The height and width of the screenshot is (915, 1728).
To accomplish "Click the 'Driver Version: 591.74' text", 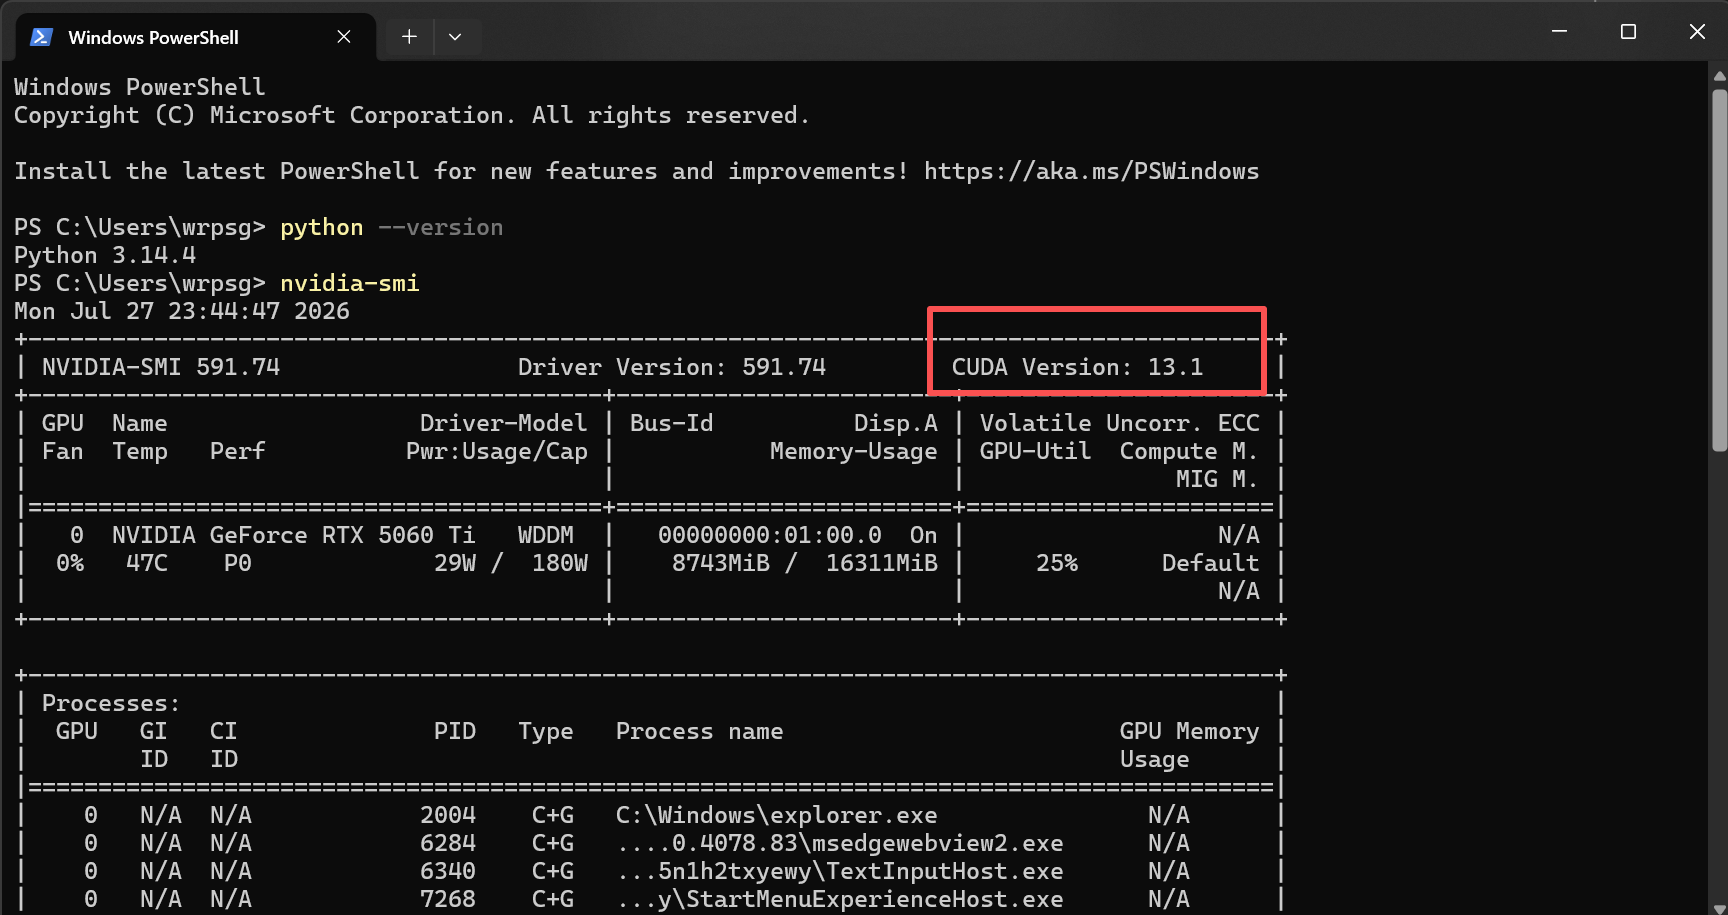I will tap(672, 367).
